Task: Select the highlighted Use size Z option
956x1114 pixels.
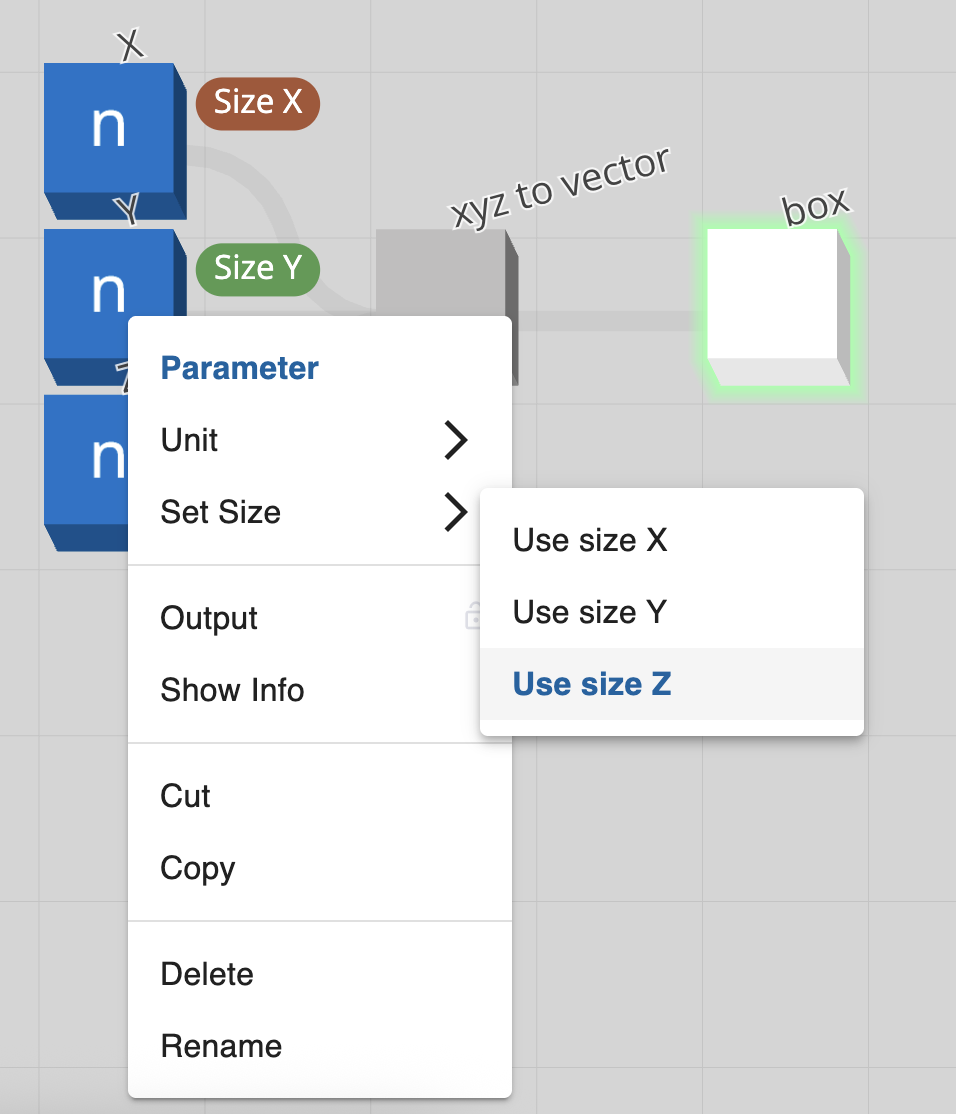Action: [x=592, y=684]
